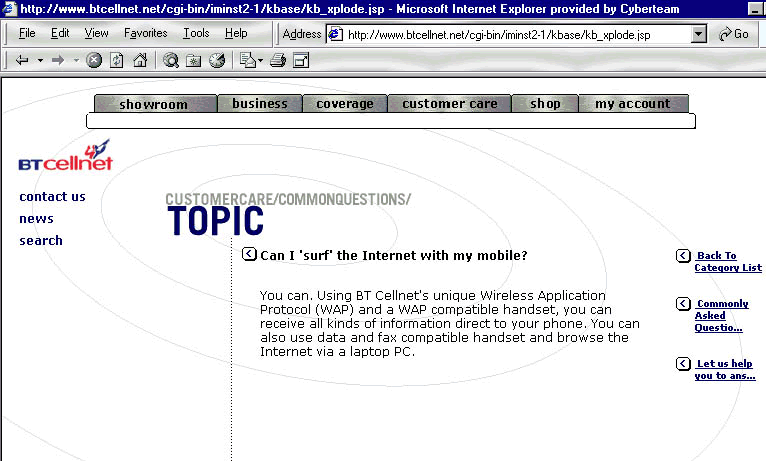Open the View menu
Image resolution: width=766 pixels, height=461 pixels.
(96, 33)
